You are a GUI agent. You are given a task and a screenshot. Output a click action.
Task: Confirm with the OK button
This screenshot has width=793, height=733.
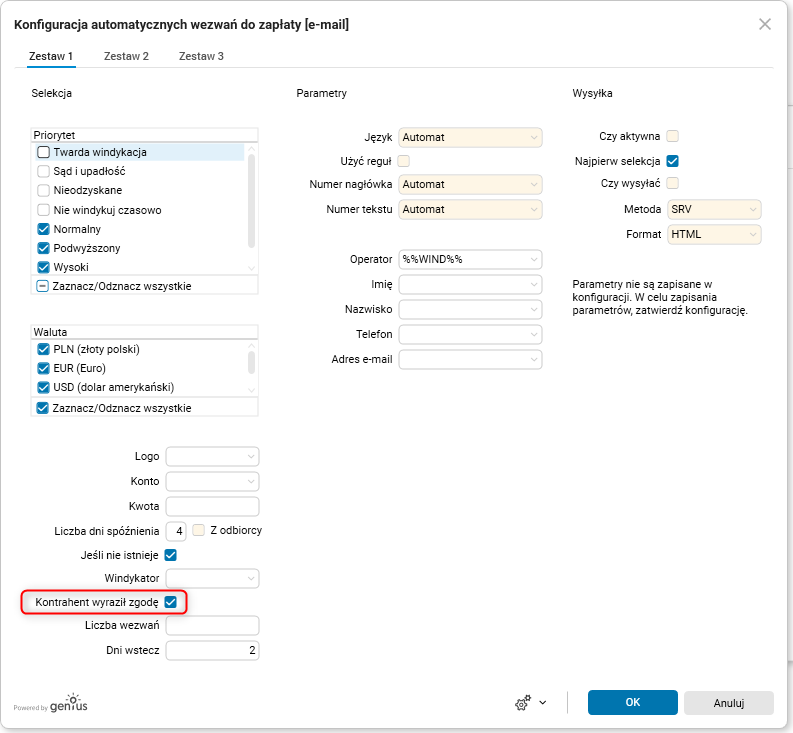632,703
